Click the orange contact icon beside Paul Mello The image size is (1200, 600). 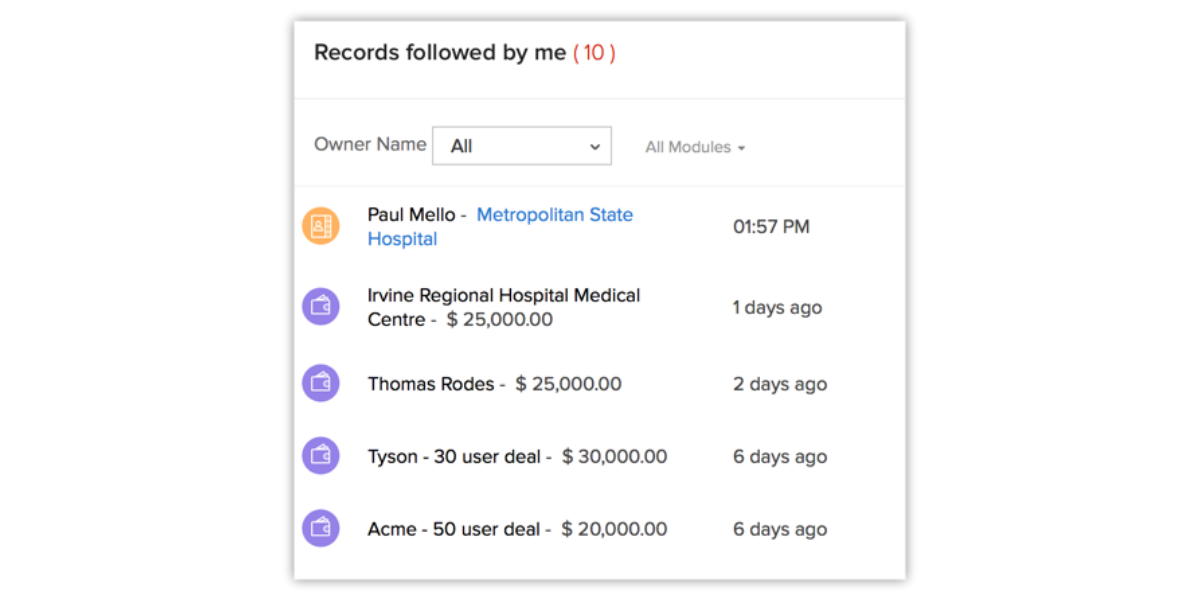point(321,227)
